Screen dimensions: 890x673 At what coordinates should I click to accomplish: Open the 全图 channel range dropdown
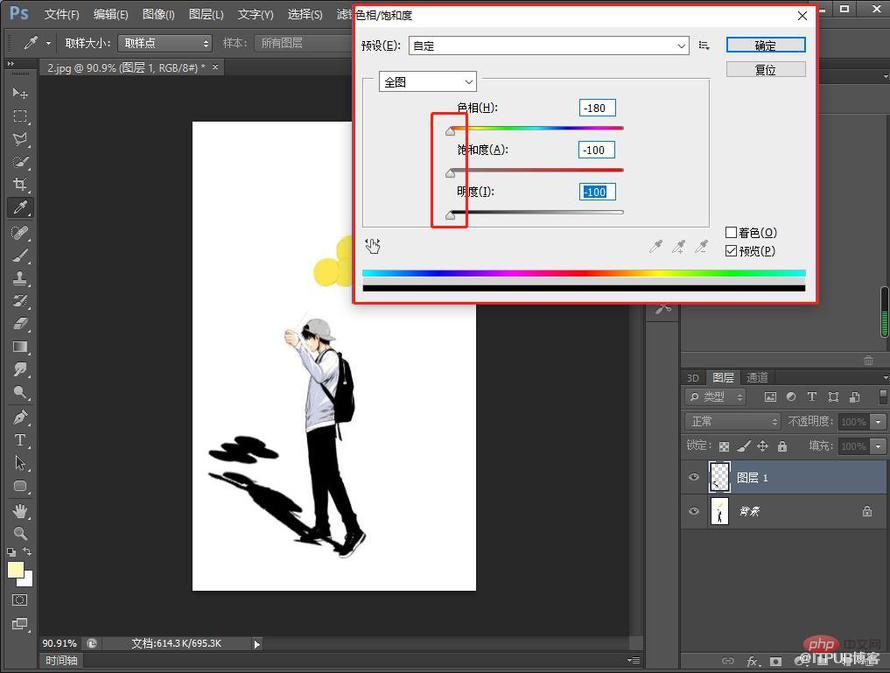tap(427, 82)
